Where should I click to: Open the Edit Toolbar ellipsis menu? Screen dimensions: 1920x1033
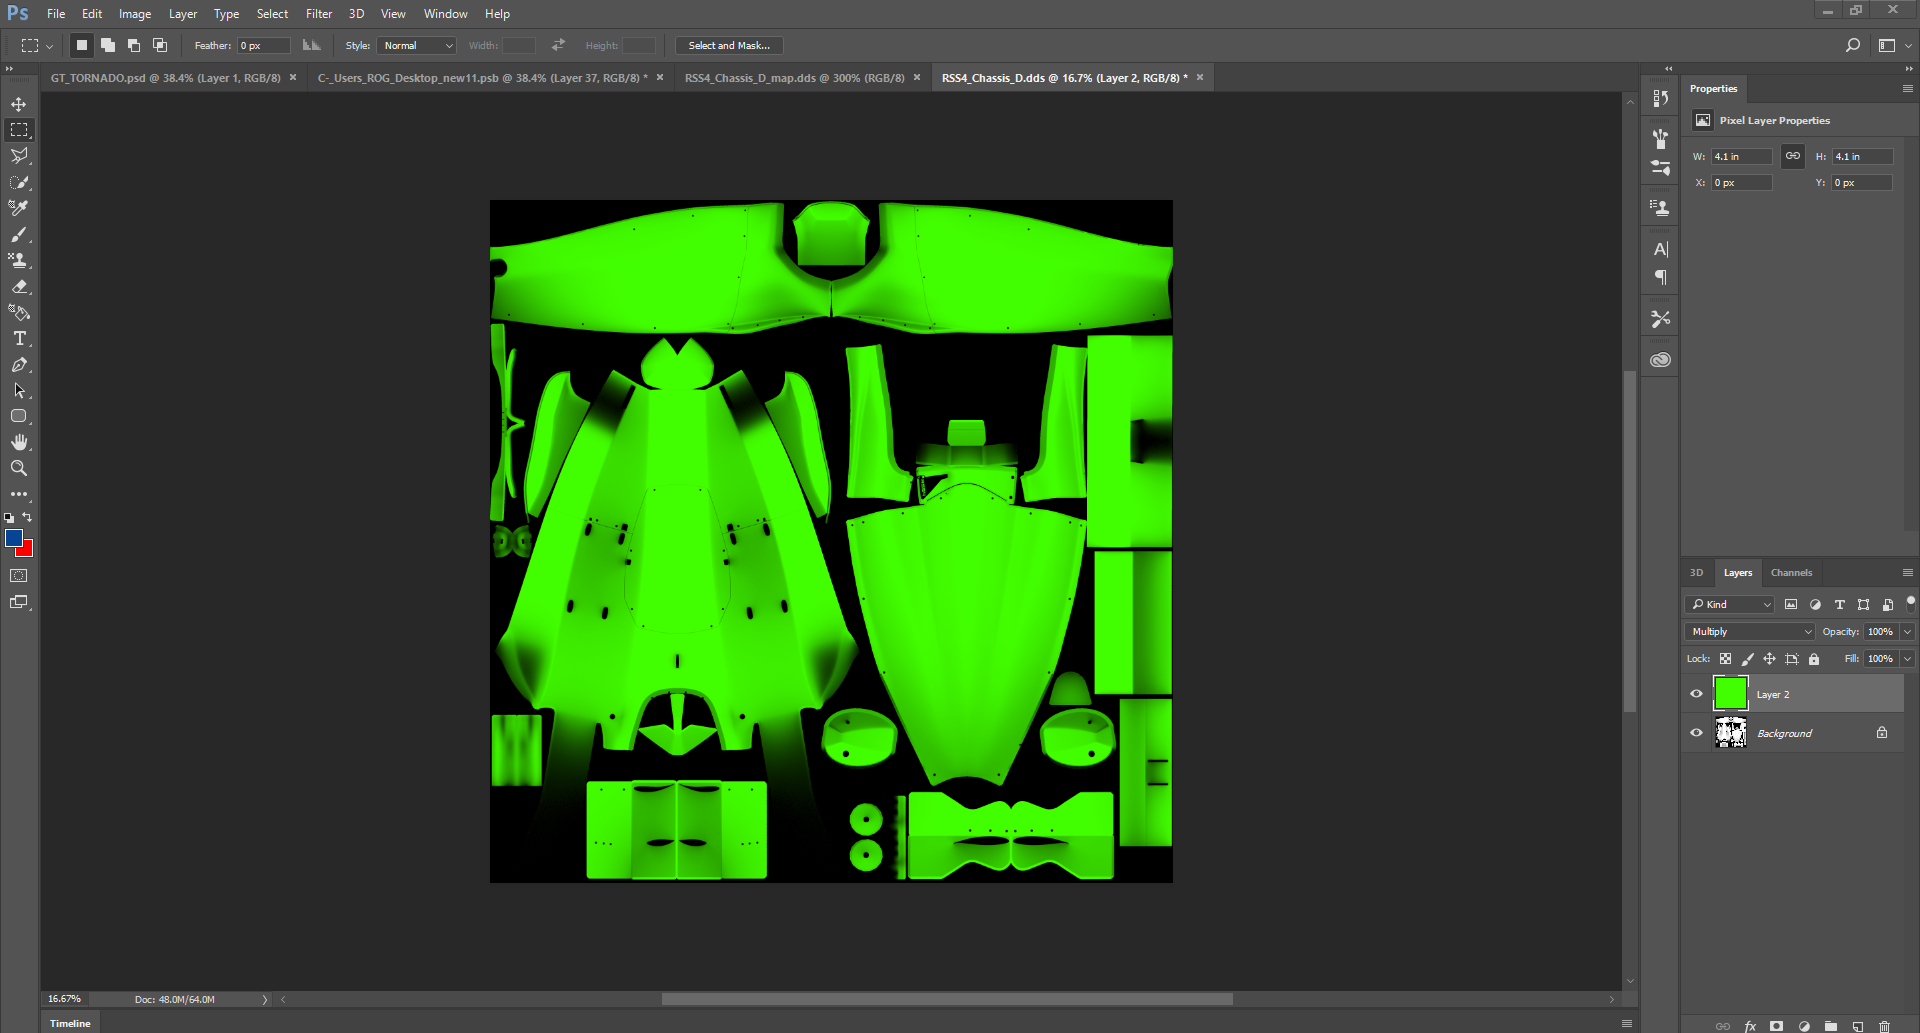coord(19,494)
